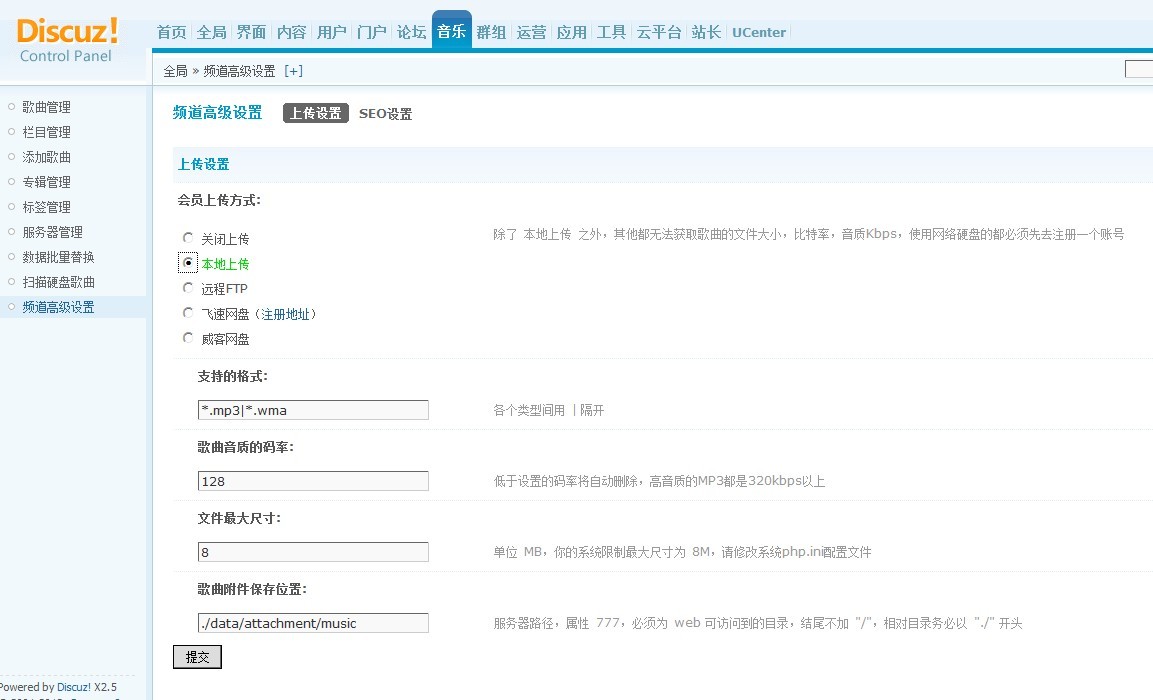Focus the 歌曲附件保存位置 path field
The width and height of the screenshot is (1153, 700).
pos(313,623)
